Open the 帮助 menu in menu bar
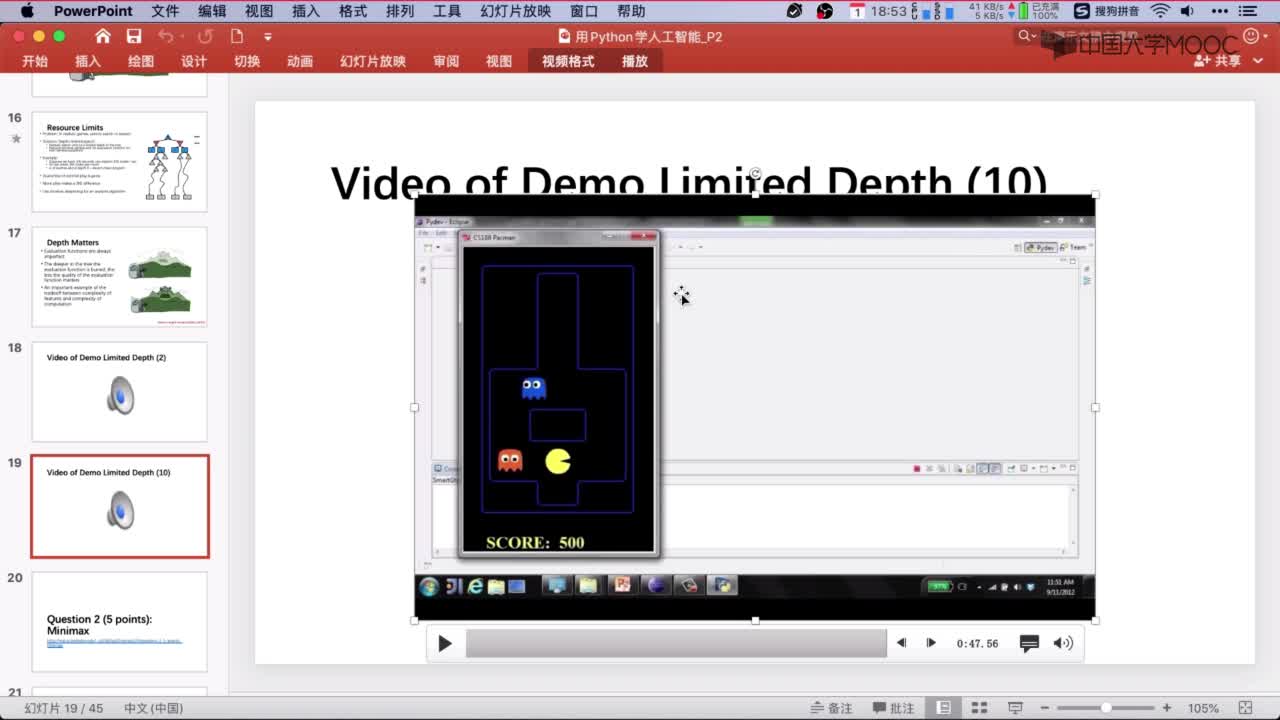1280x720 pixels. [x=631, y=11]
